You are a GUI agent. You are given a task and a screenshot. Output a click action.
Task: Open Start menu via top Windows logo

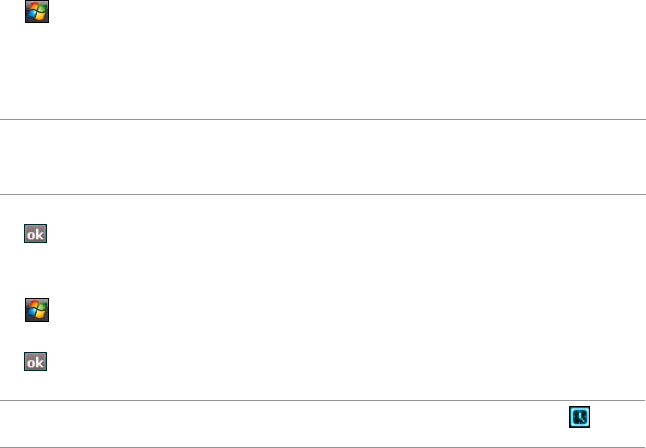37,12
